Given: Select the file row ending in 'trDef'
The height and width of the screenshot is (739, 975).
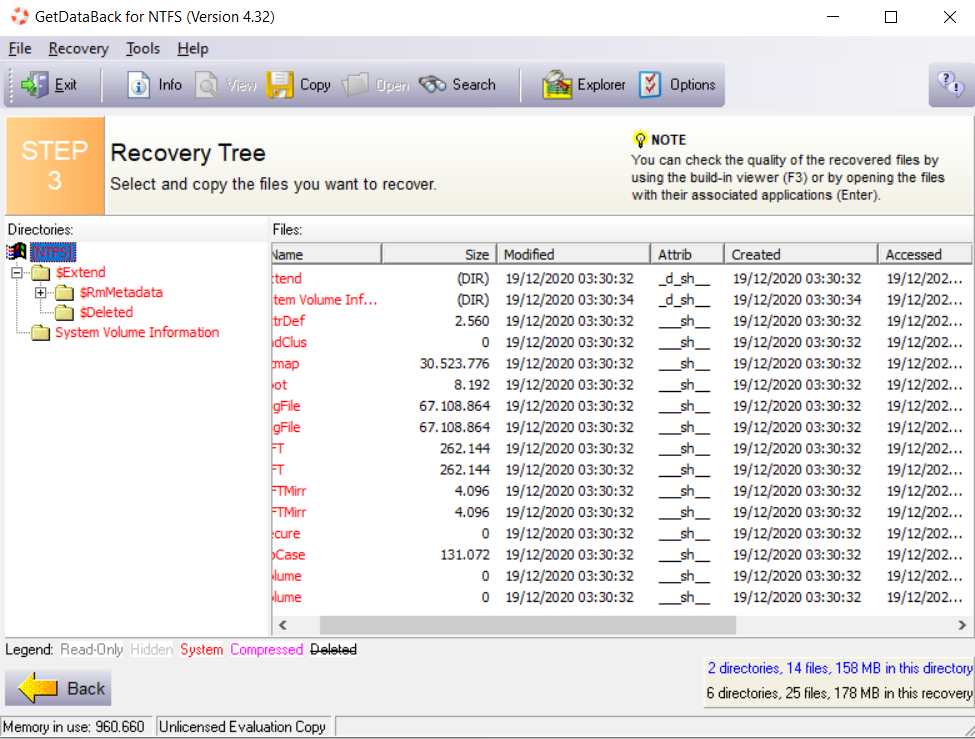Looking at the screenshot, I should click(x=622, y=321).
